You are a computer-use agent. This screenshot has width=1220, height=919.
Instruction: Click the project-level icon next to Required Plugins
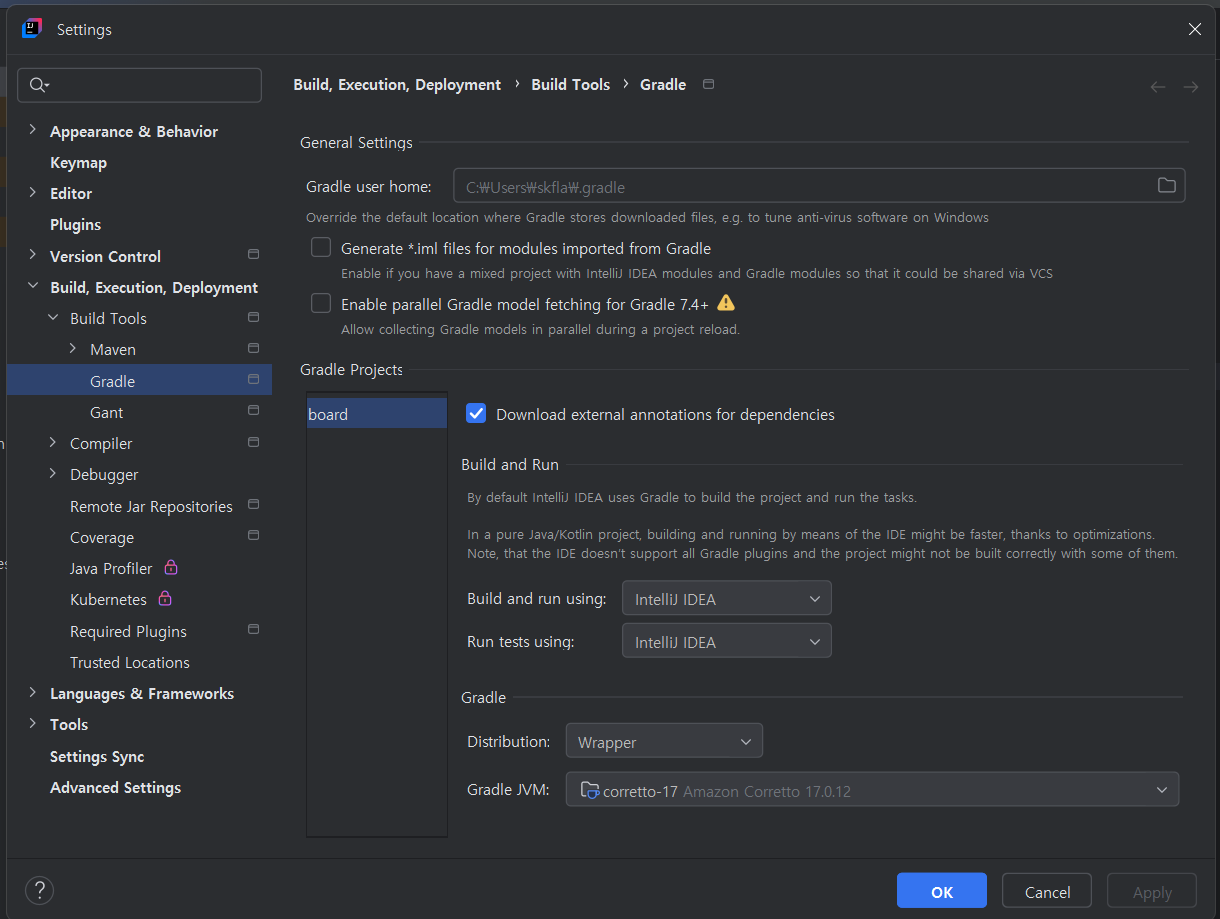[x=253, y=630]
